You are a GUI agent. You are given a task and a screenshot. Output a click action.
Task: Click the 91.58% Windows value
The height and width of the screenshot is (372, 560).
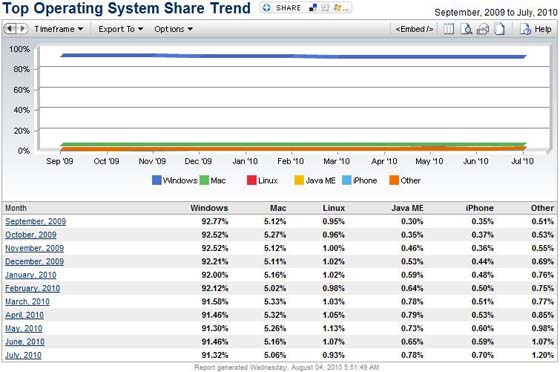[x=215, y=302]
